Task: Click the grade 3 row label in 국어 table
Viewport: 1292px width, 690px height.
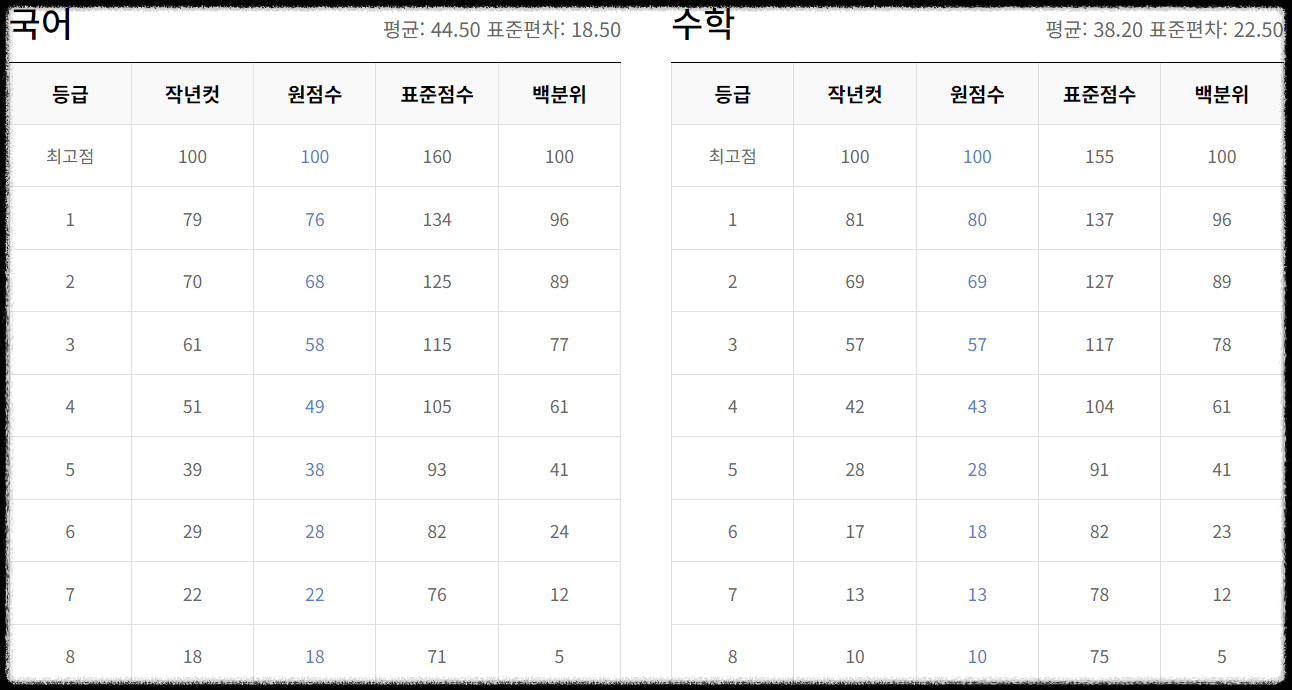Action: tap(70, 344)
